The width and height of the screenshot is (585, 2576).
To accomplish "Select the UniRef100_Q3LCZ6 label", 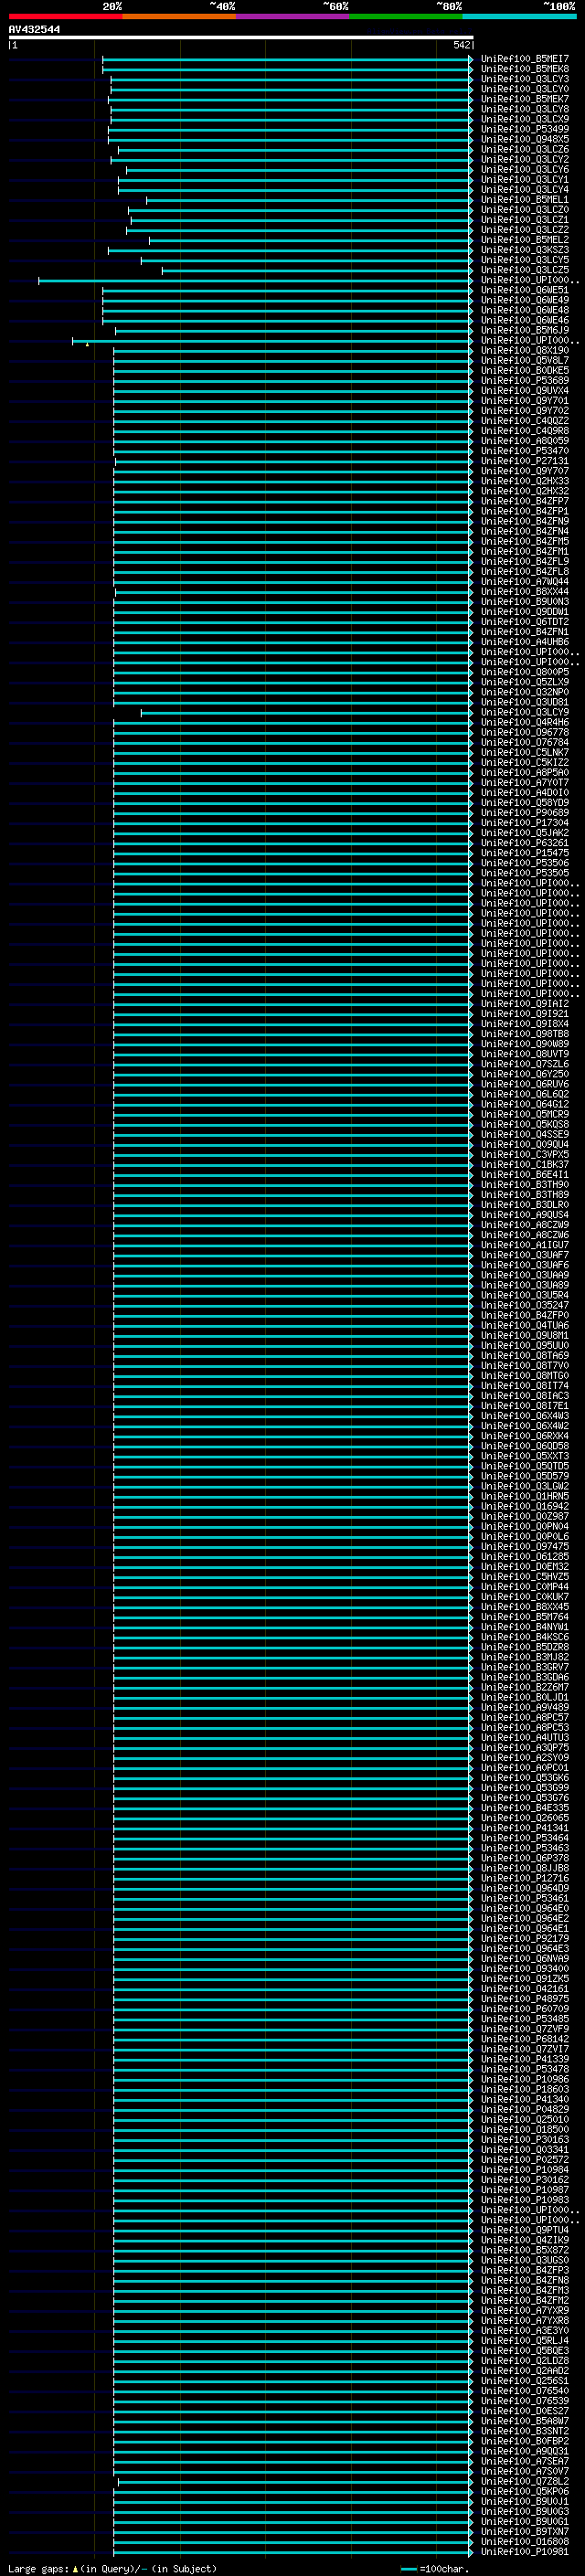I will (x=524, y=150).
